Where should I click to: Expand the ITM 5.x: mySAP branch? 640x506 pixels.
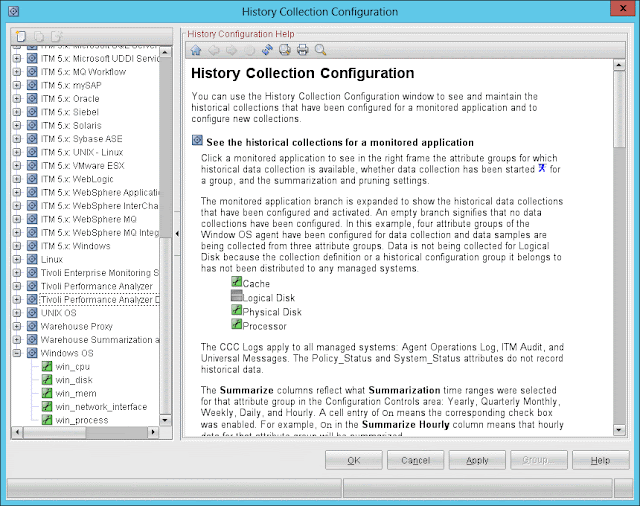point(17,85)
